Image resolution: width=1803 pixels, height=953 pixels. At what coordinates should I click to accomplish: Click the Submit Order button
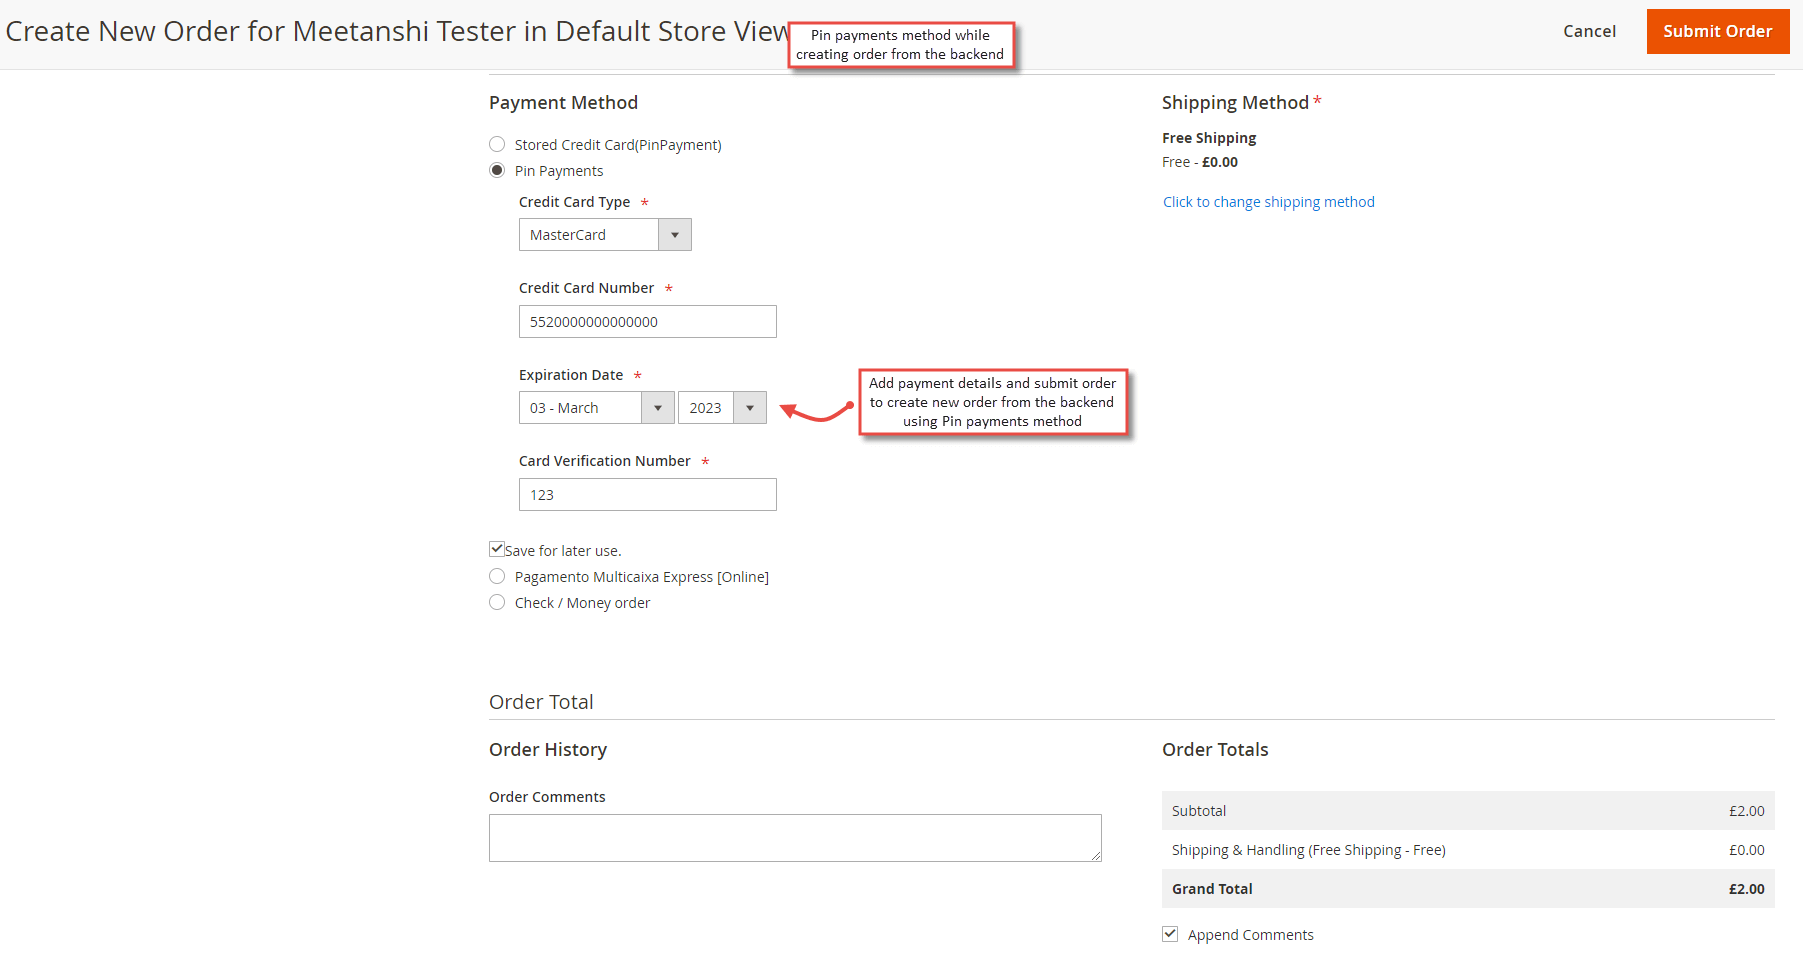1717,32
